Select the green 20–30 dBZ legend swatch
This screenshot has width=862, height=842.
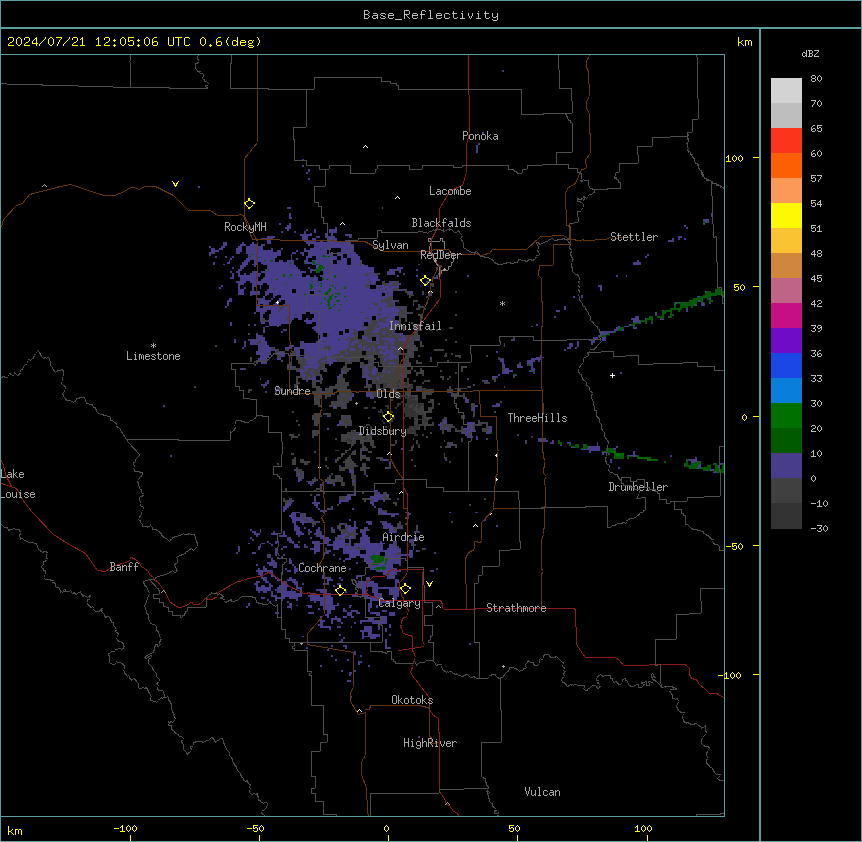786,416
